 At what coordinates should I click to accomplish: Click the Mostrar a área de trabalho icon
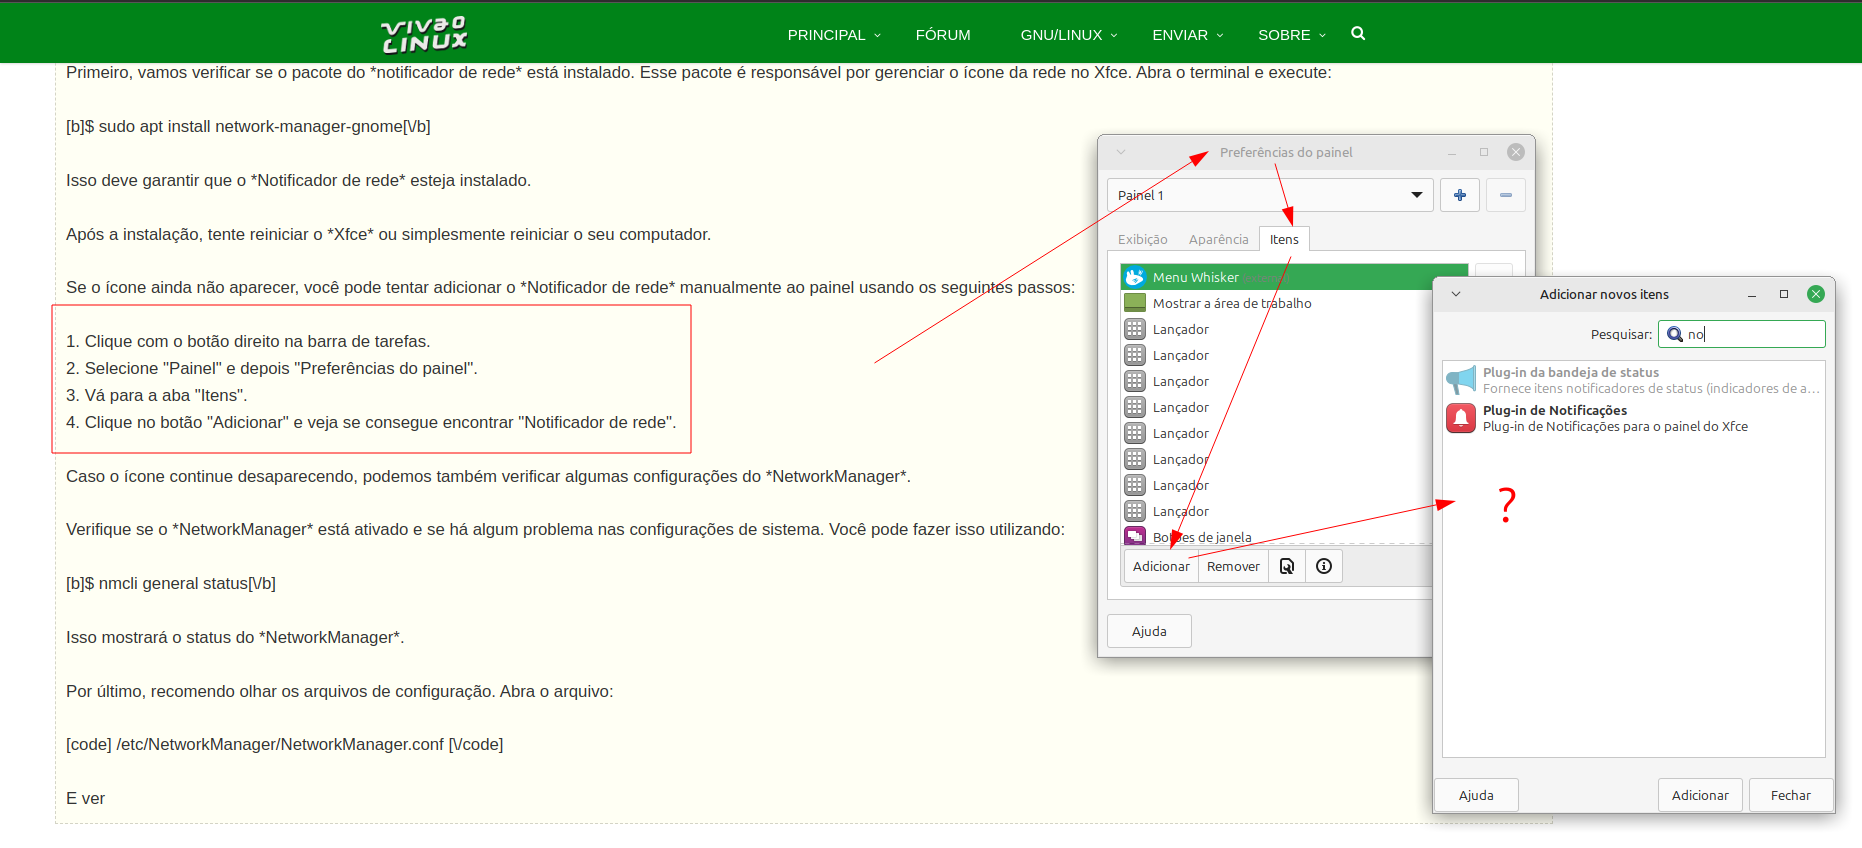(x=1135, y=303)
